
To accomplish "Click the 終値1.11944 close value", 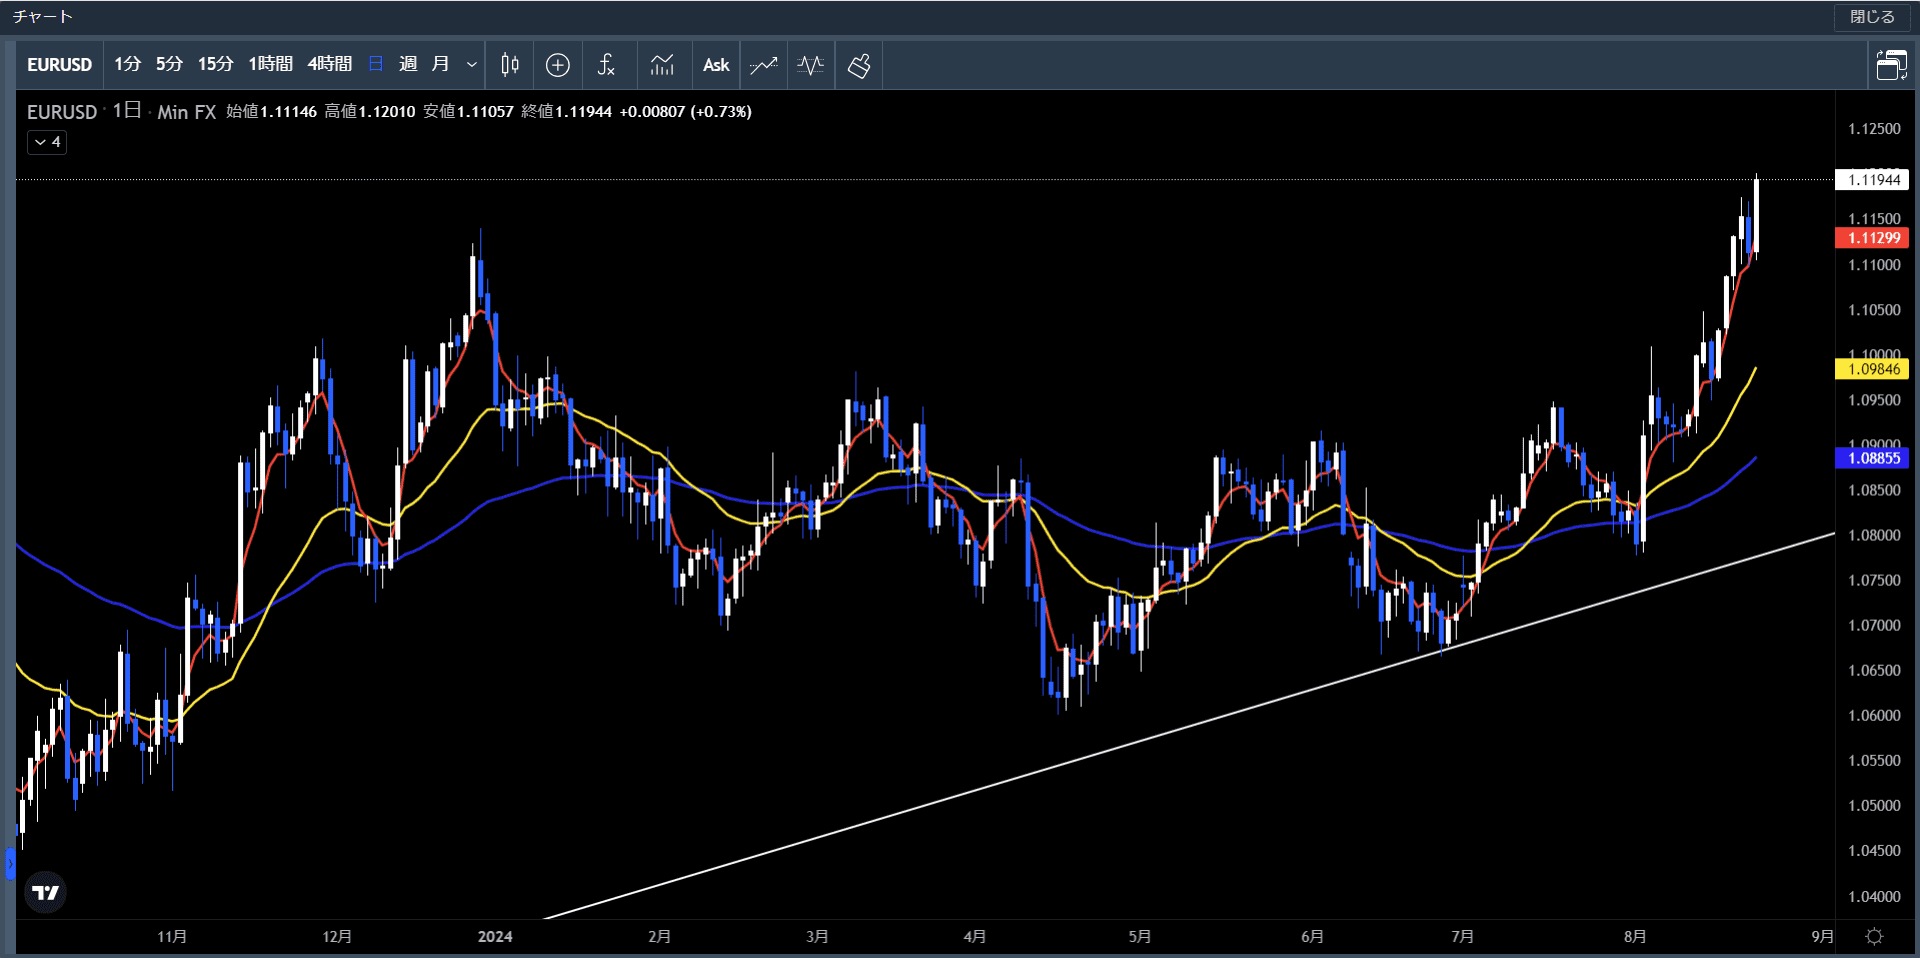I will click(x=567, y=112).
